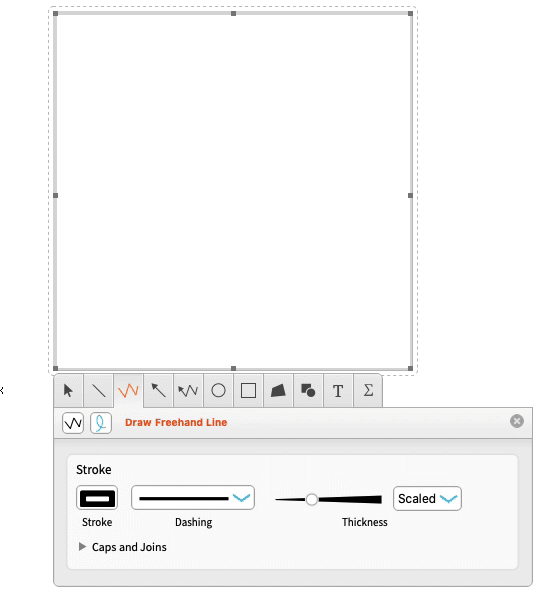Select the Sigma math input tool
This screenshot has width=538, height=592.
click(x=368, y=391)
